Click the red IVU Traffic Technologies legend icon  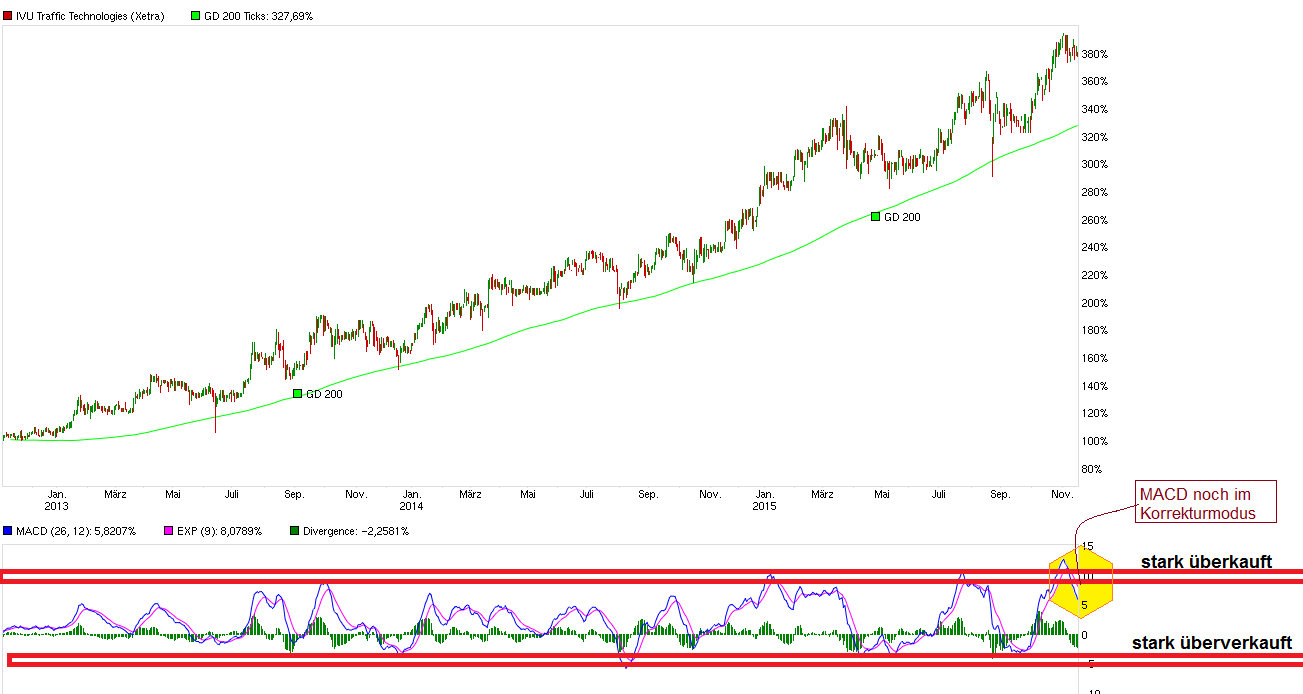point(8,15)
